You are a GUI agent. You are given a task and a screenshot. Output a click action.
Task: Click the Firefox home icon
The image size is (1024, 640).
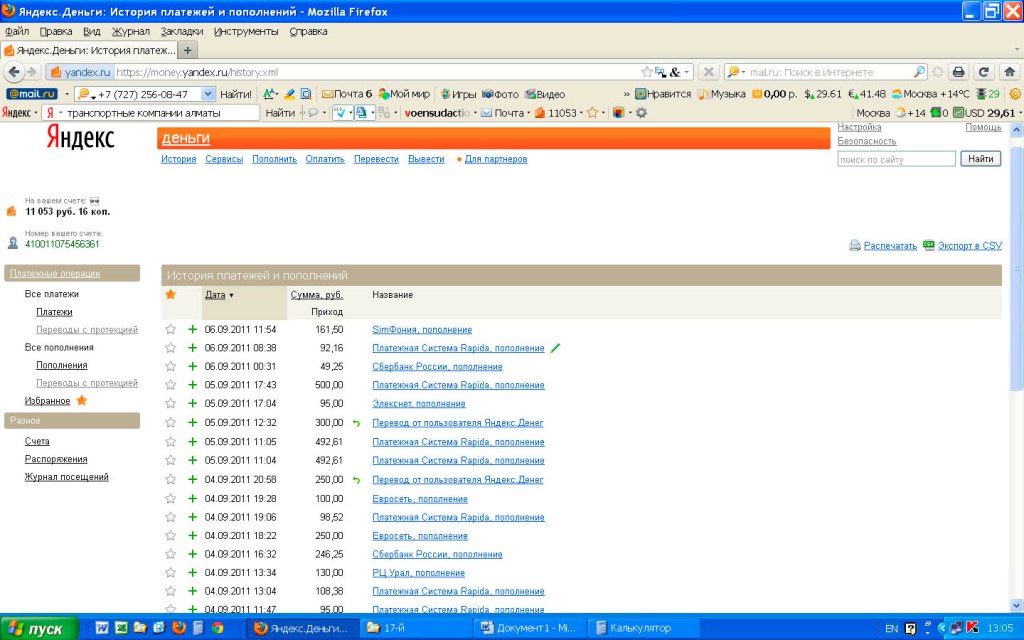tap(1009, 72)
